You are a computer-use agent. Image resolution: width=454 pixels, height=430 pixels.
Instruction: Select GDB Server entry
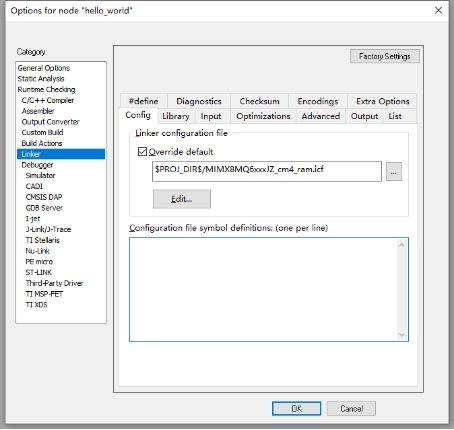coord(44,208)
